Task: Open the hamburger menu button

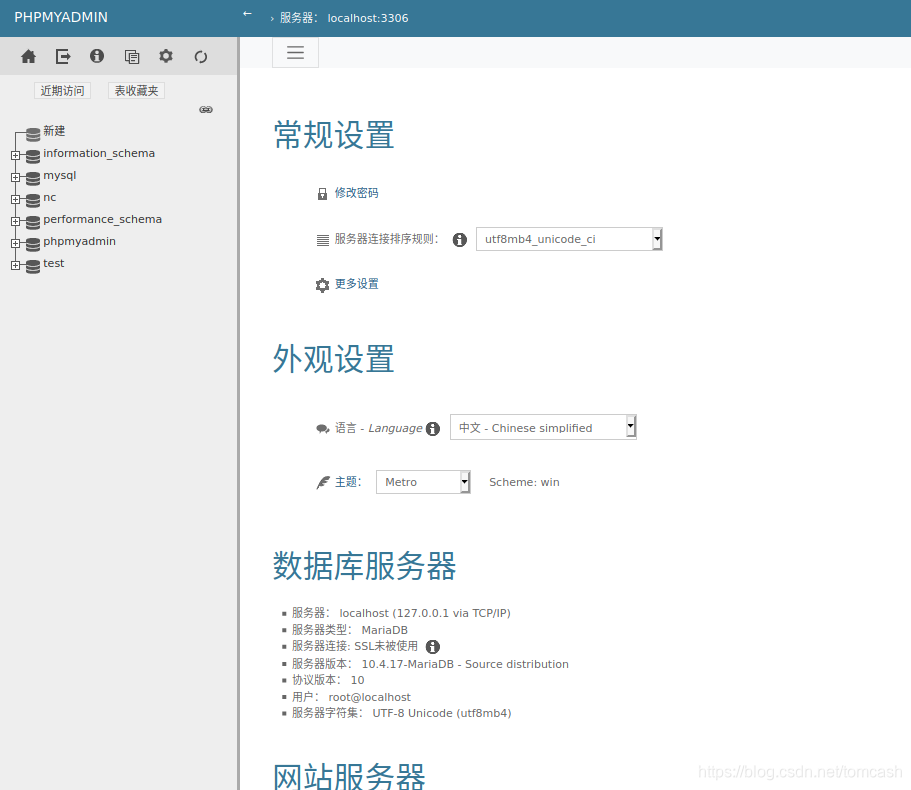Action: point(295,52)
